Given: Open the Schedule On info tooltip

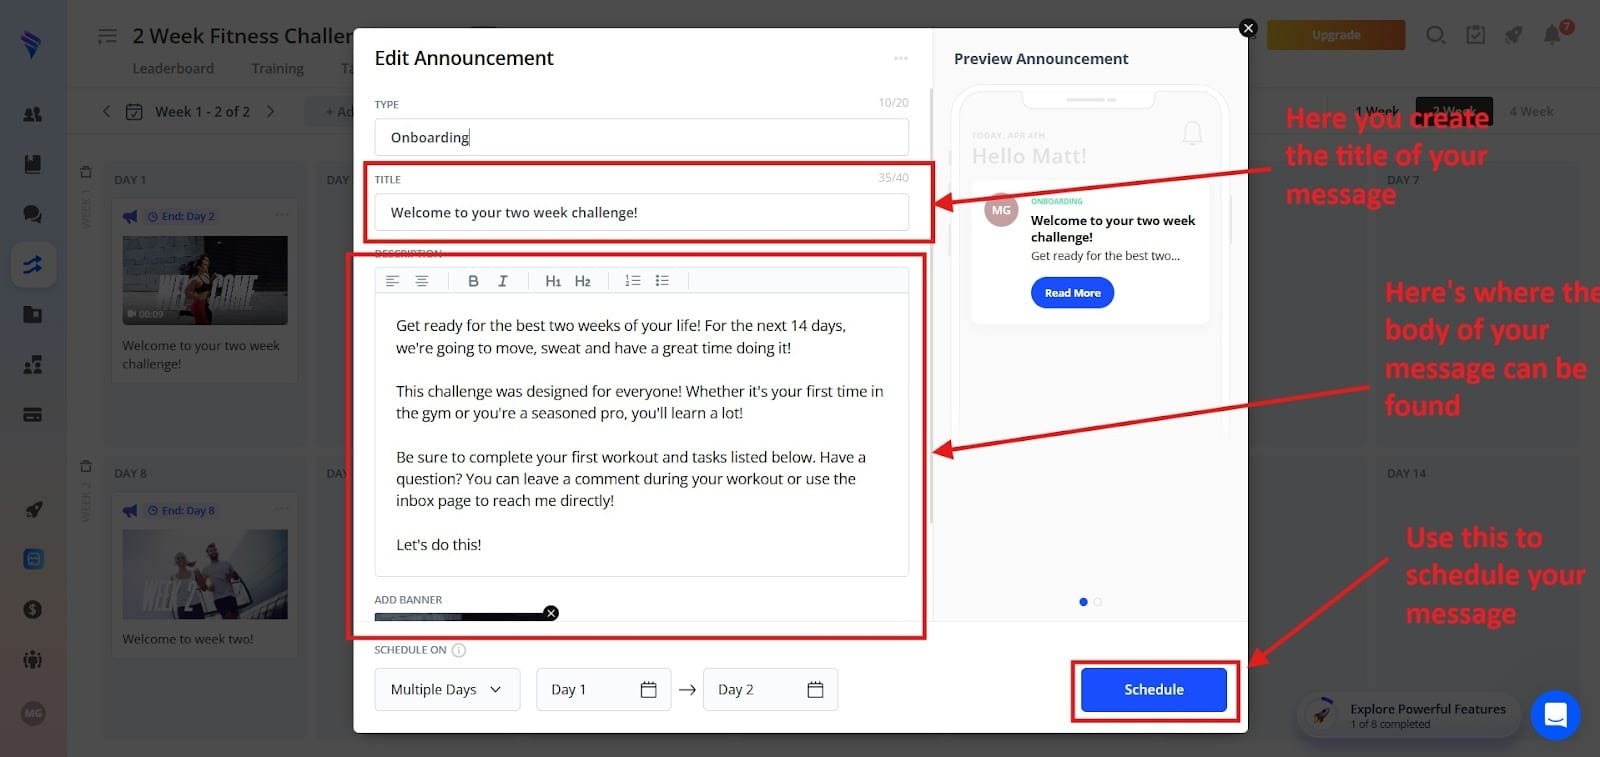Looking at the screenshot, I should pyautogui.click(x=459, y=650).
